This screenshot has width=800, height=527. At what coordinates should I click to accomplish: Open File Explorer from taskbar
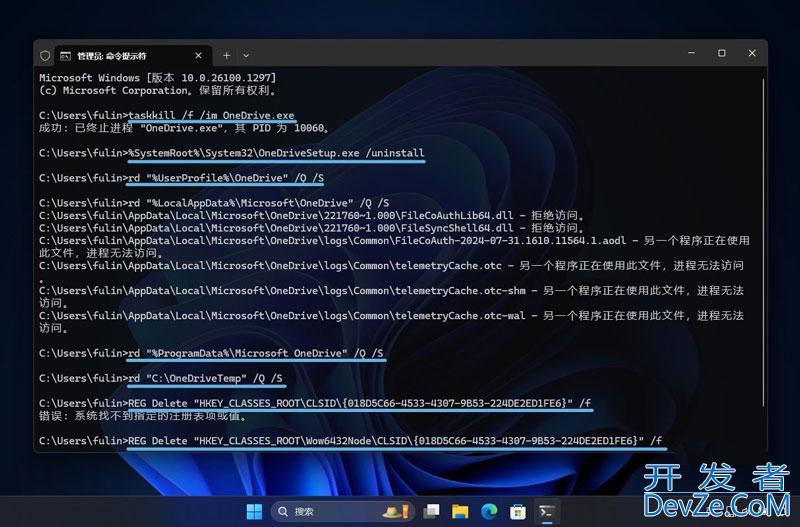460,511
